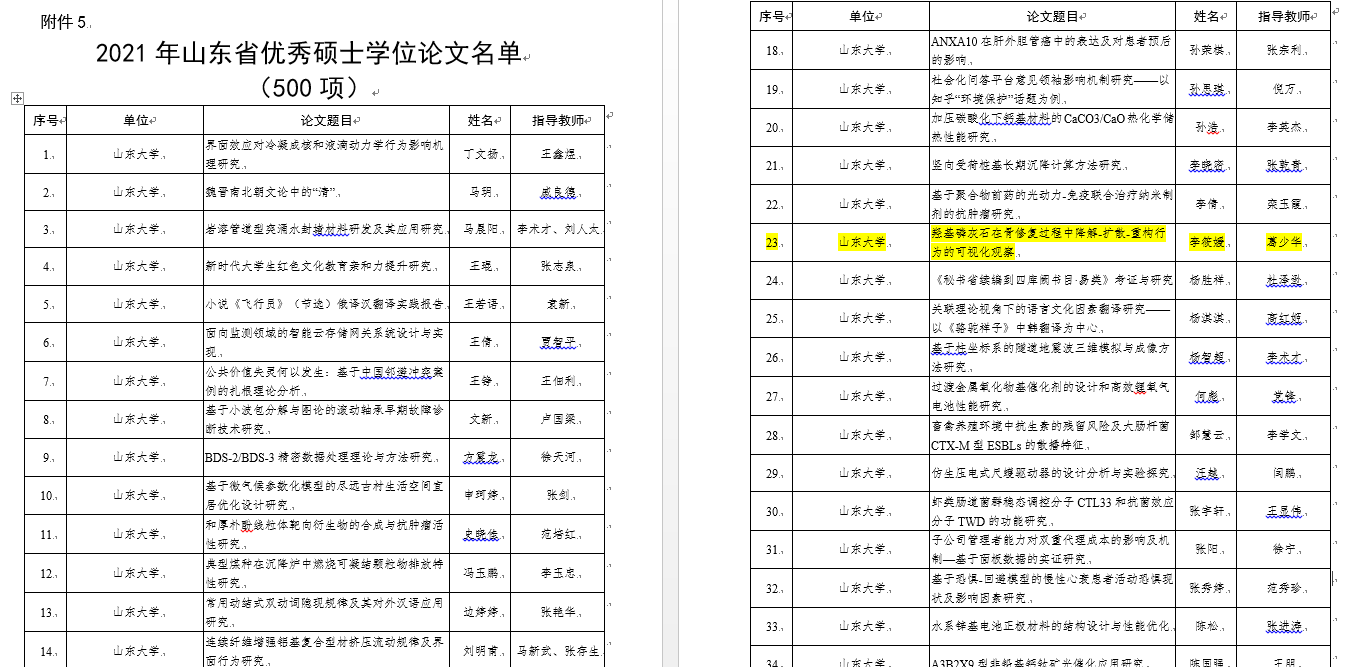This screenshot has width=1362, height=667.
Task: Click advisor '徐宁' in row 31
Action: pos(1285,549)
